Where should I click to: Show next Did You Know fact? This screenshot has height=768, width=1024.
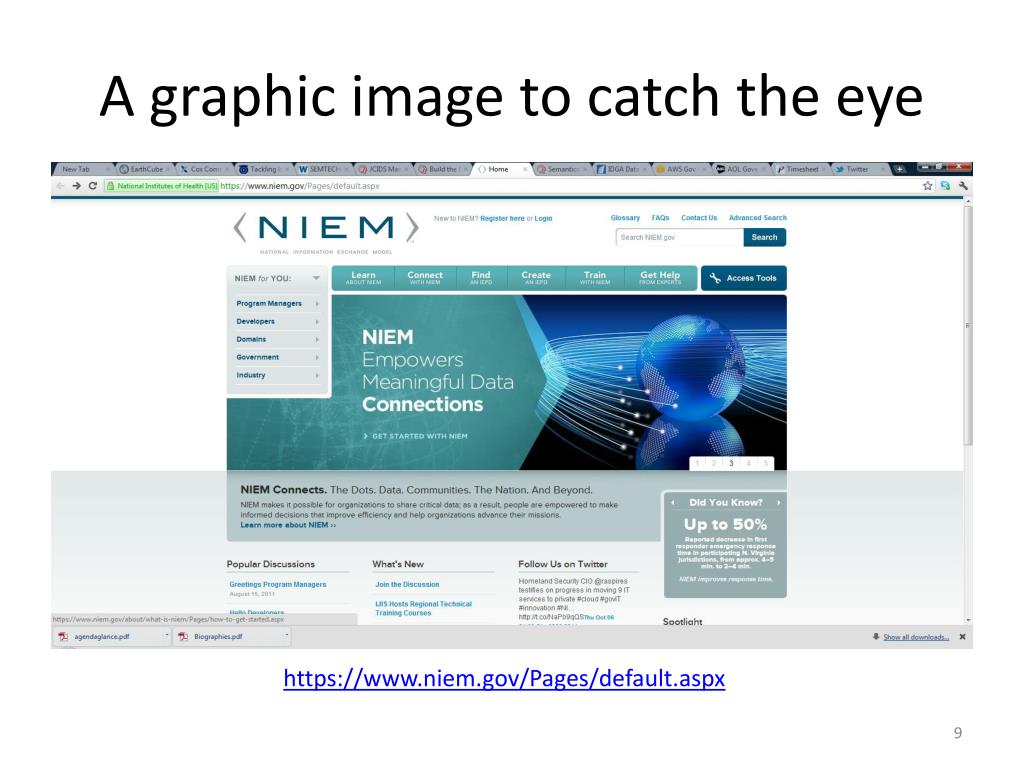pyautogui.click(x=778, y=503)
